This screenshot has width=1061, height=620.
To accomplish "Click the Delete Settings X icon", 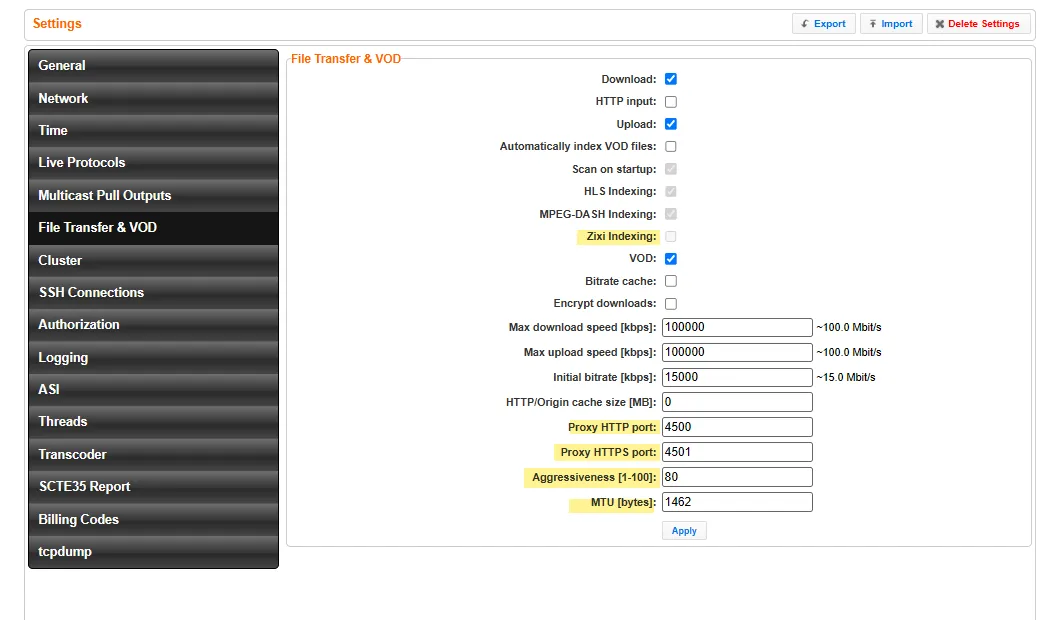I will [939, 24].
